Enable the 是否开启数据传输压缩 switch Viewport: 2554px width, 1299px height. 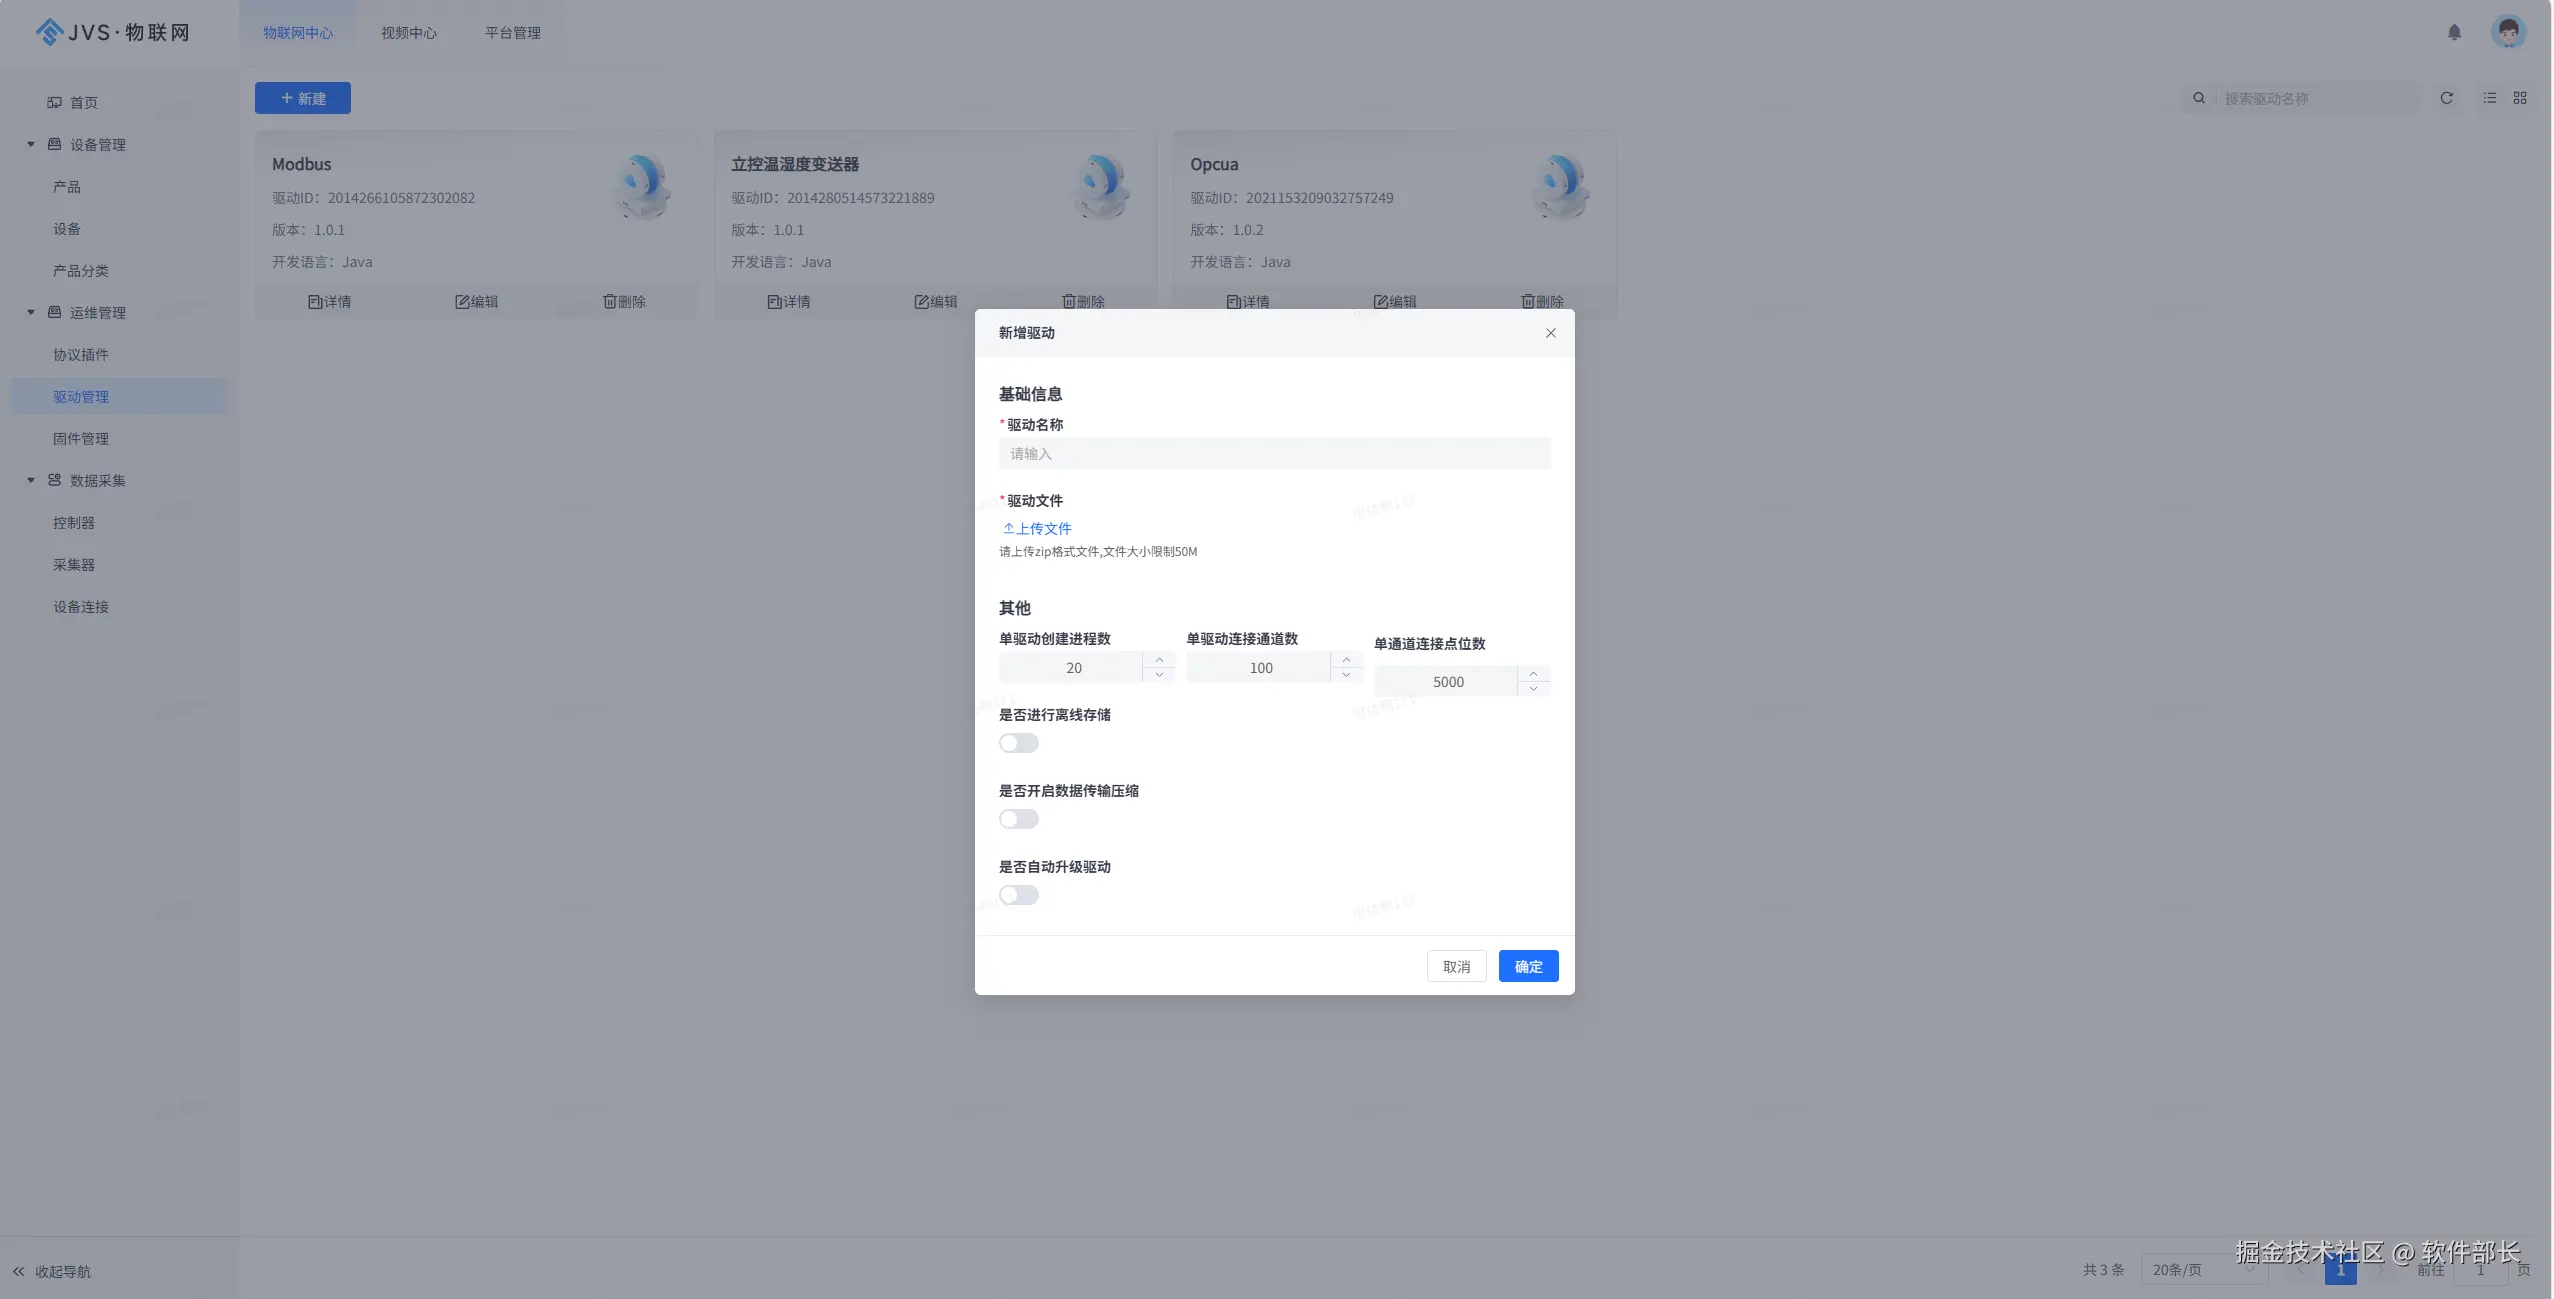[x=1018, y=819]
